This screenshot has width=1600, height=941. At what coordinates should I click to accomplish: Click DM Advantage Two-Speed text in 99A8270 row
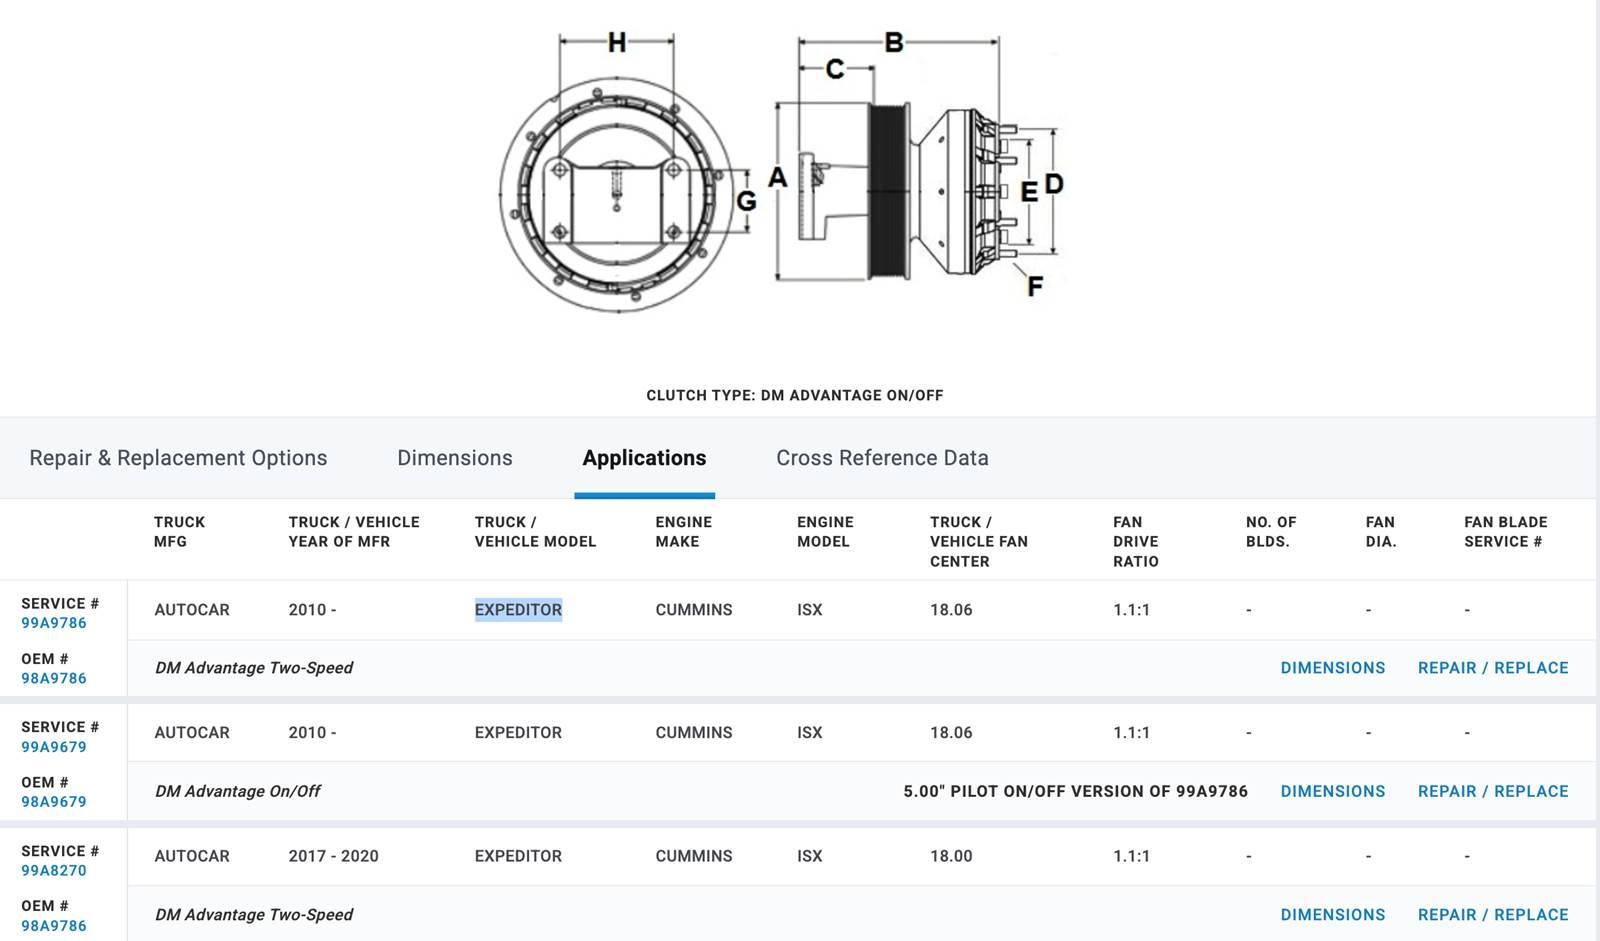tap(254, 915)
